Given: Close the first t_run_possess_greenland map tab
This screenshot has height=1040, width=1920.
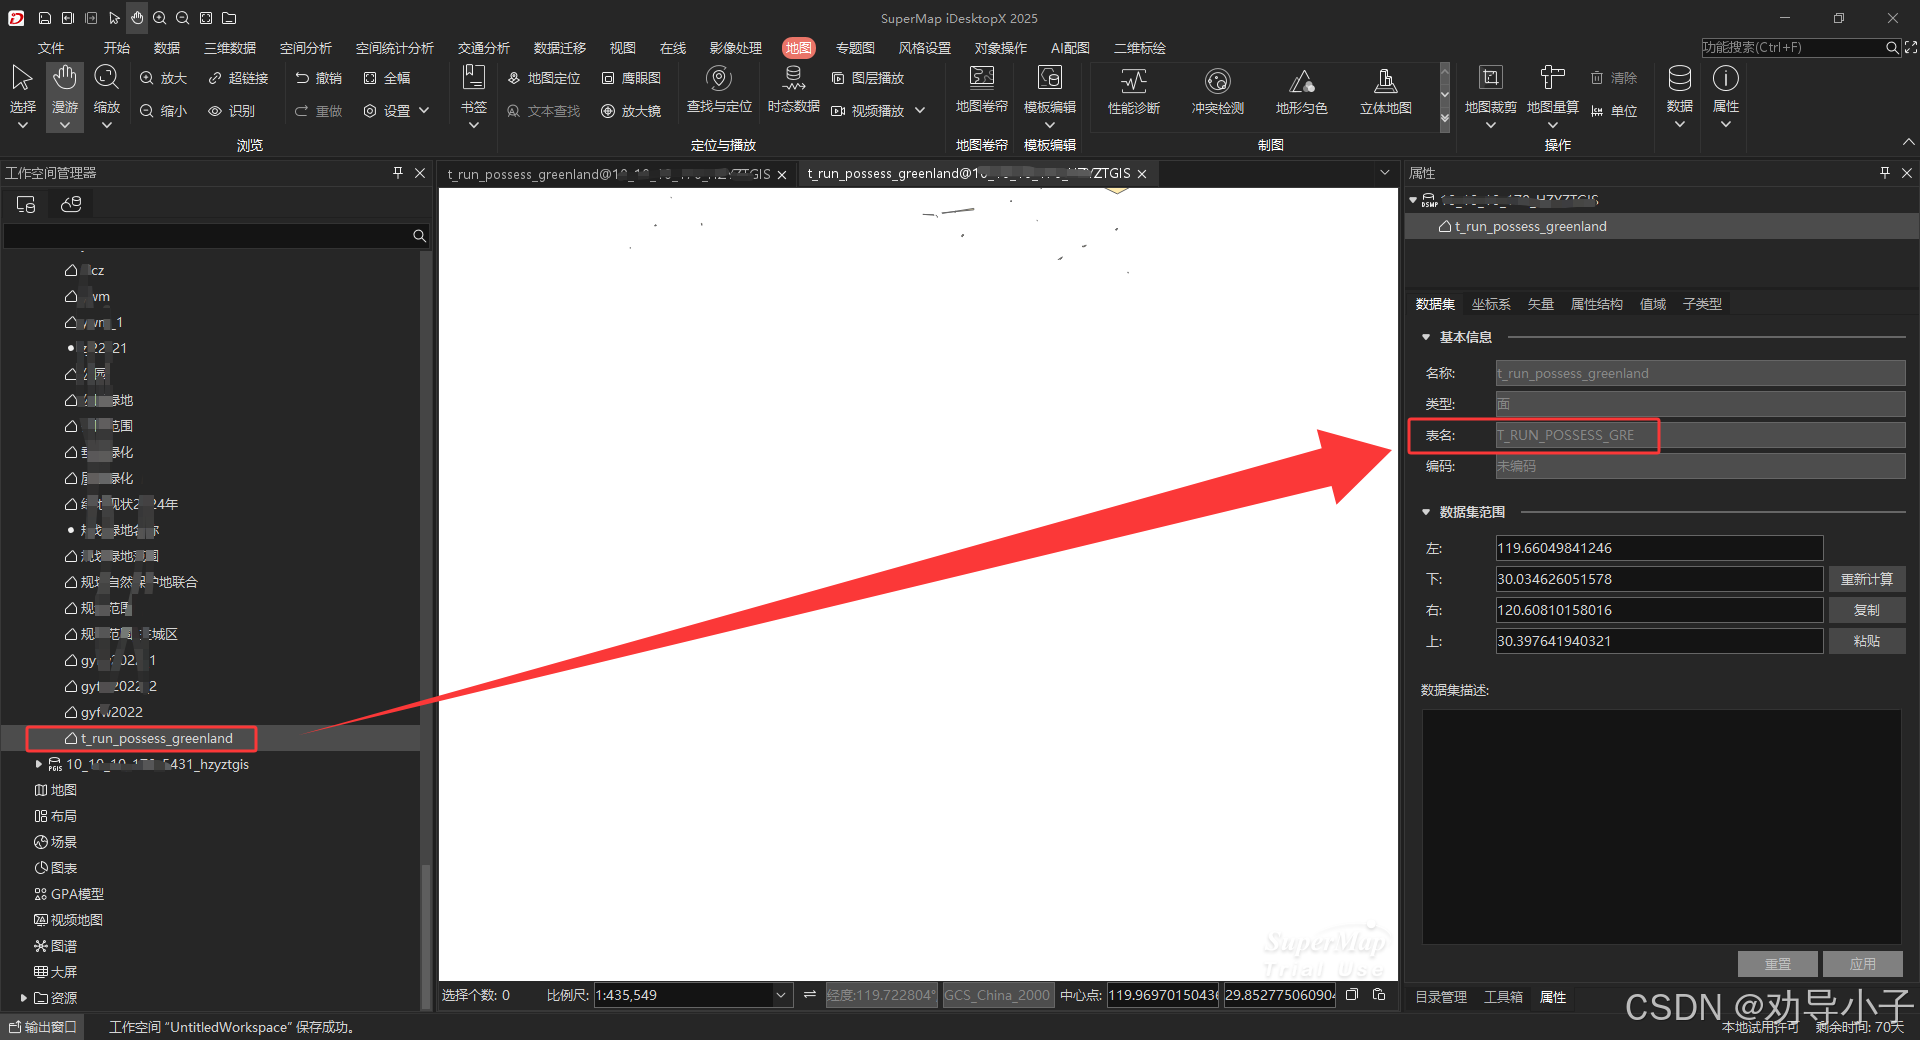Looking at the screenshot, I should [x=782, y=175].
